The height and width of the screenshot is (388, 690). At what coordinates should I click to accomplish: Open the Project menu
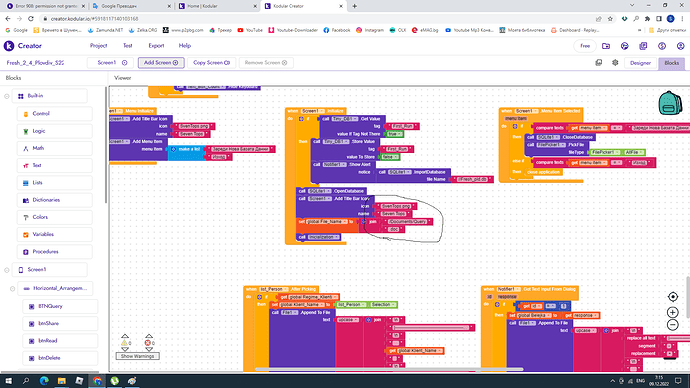point(99,46)
